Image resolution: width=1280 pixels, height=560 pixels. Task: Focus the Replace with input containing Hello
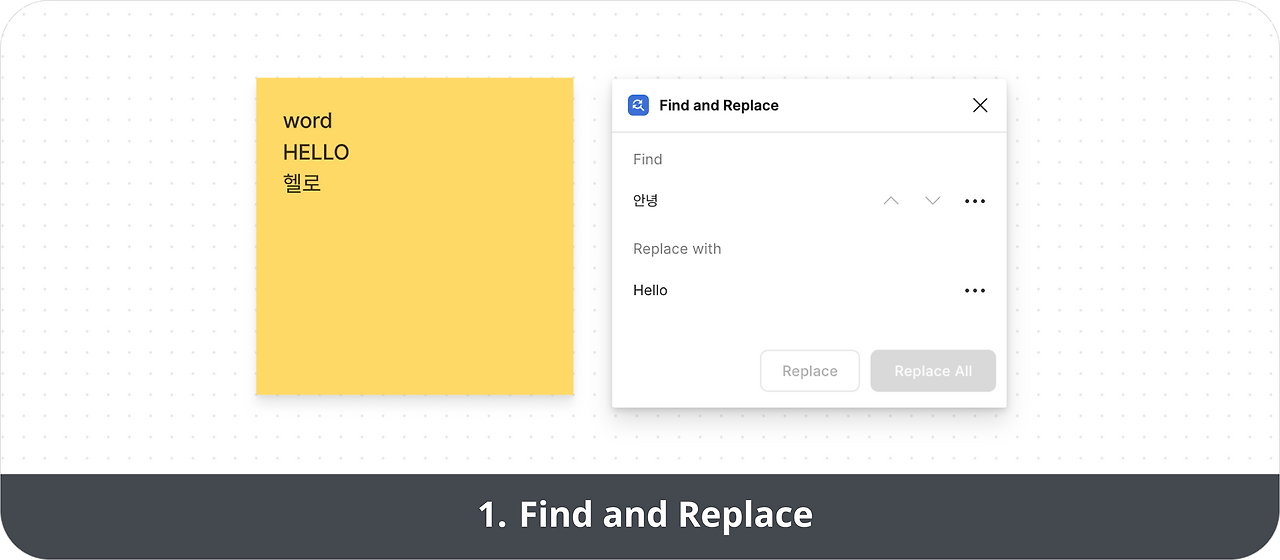click(x=790, y=291)
